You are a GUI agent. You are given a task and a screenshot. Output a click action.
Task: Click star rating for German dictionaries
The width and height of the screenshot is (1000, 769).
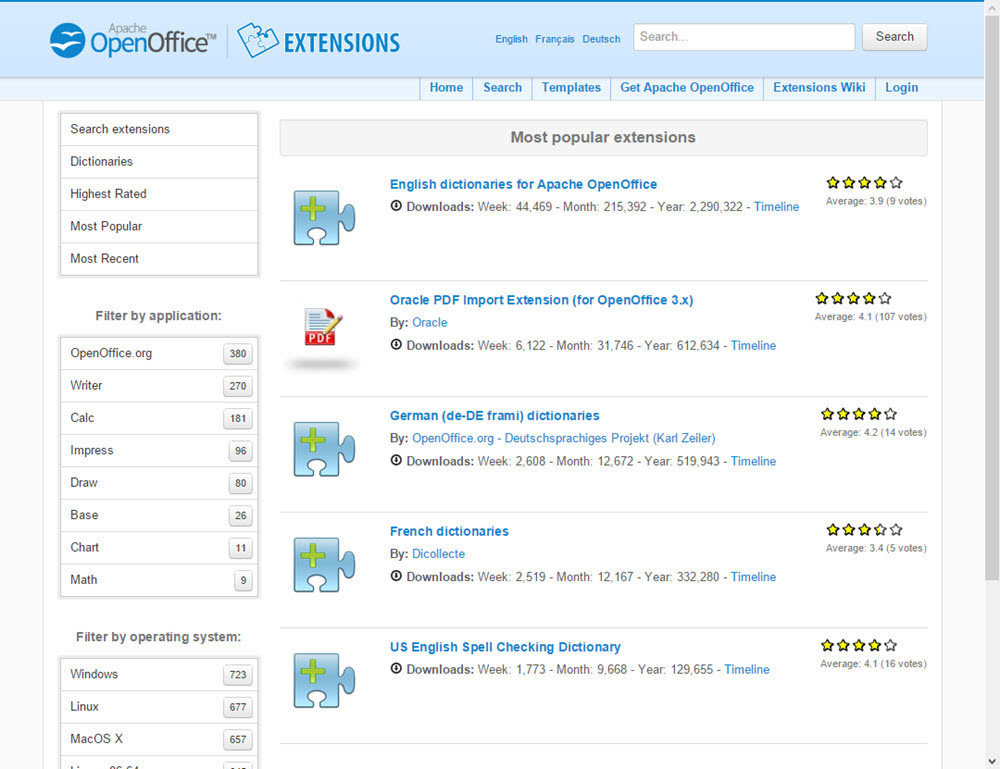pos(859,414)
